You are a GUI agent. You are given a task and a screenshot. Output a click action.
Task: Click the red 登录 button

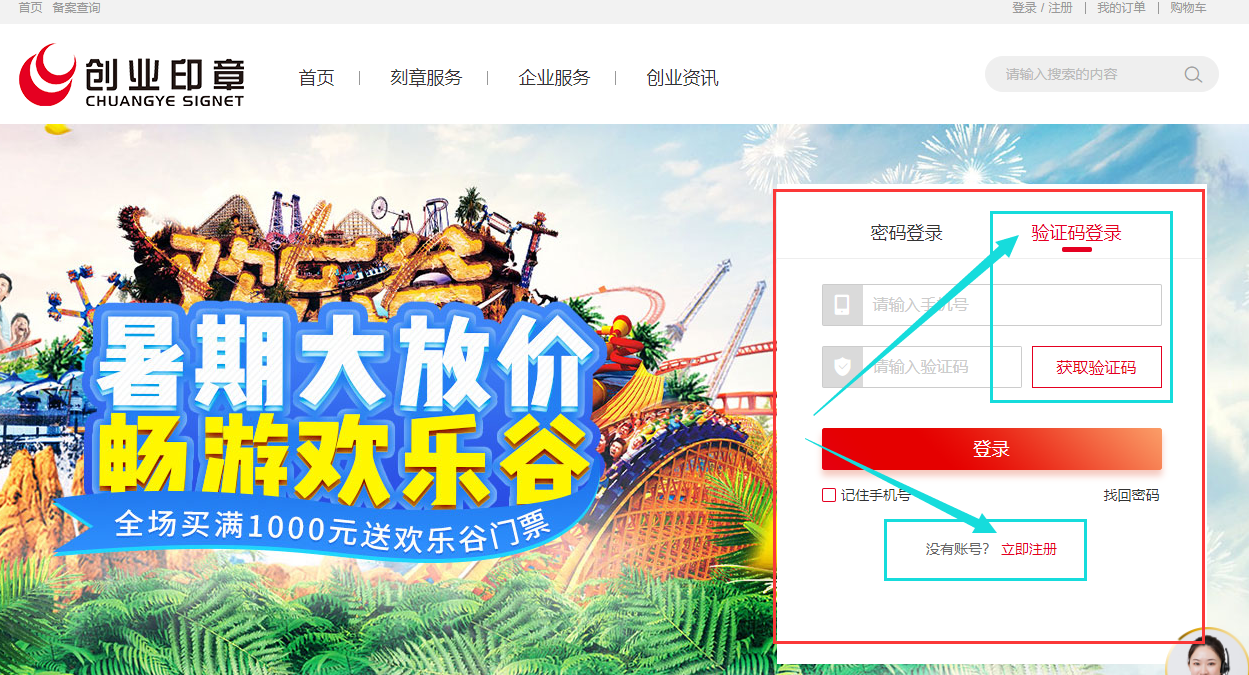click(x=992, y=449)
